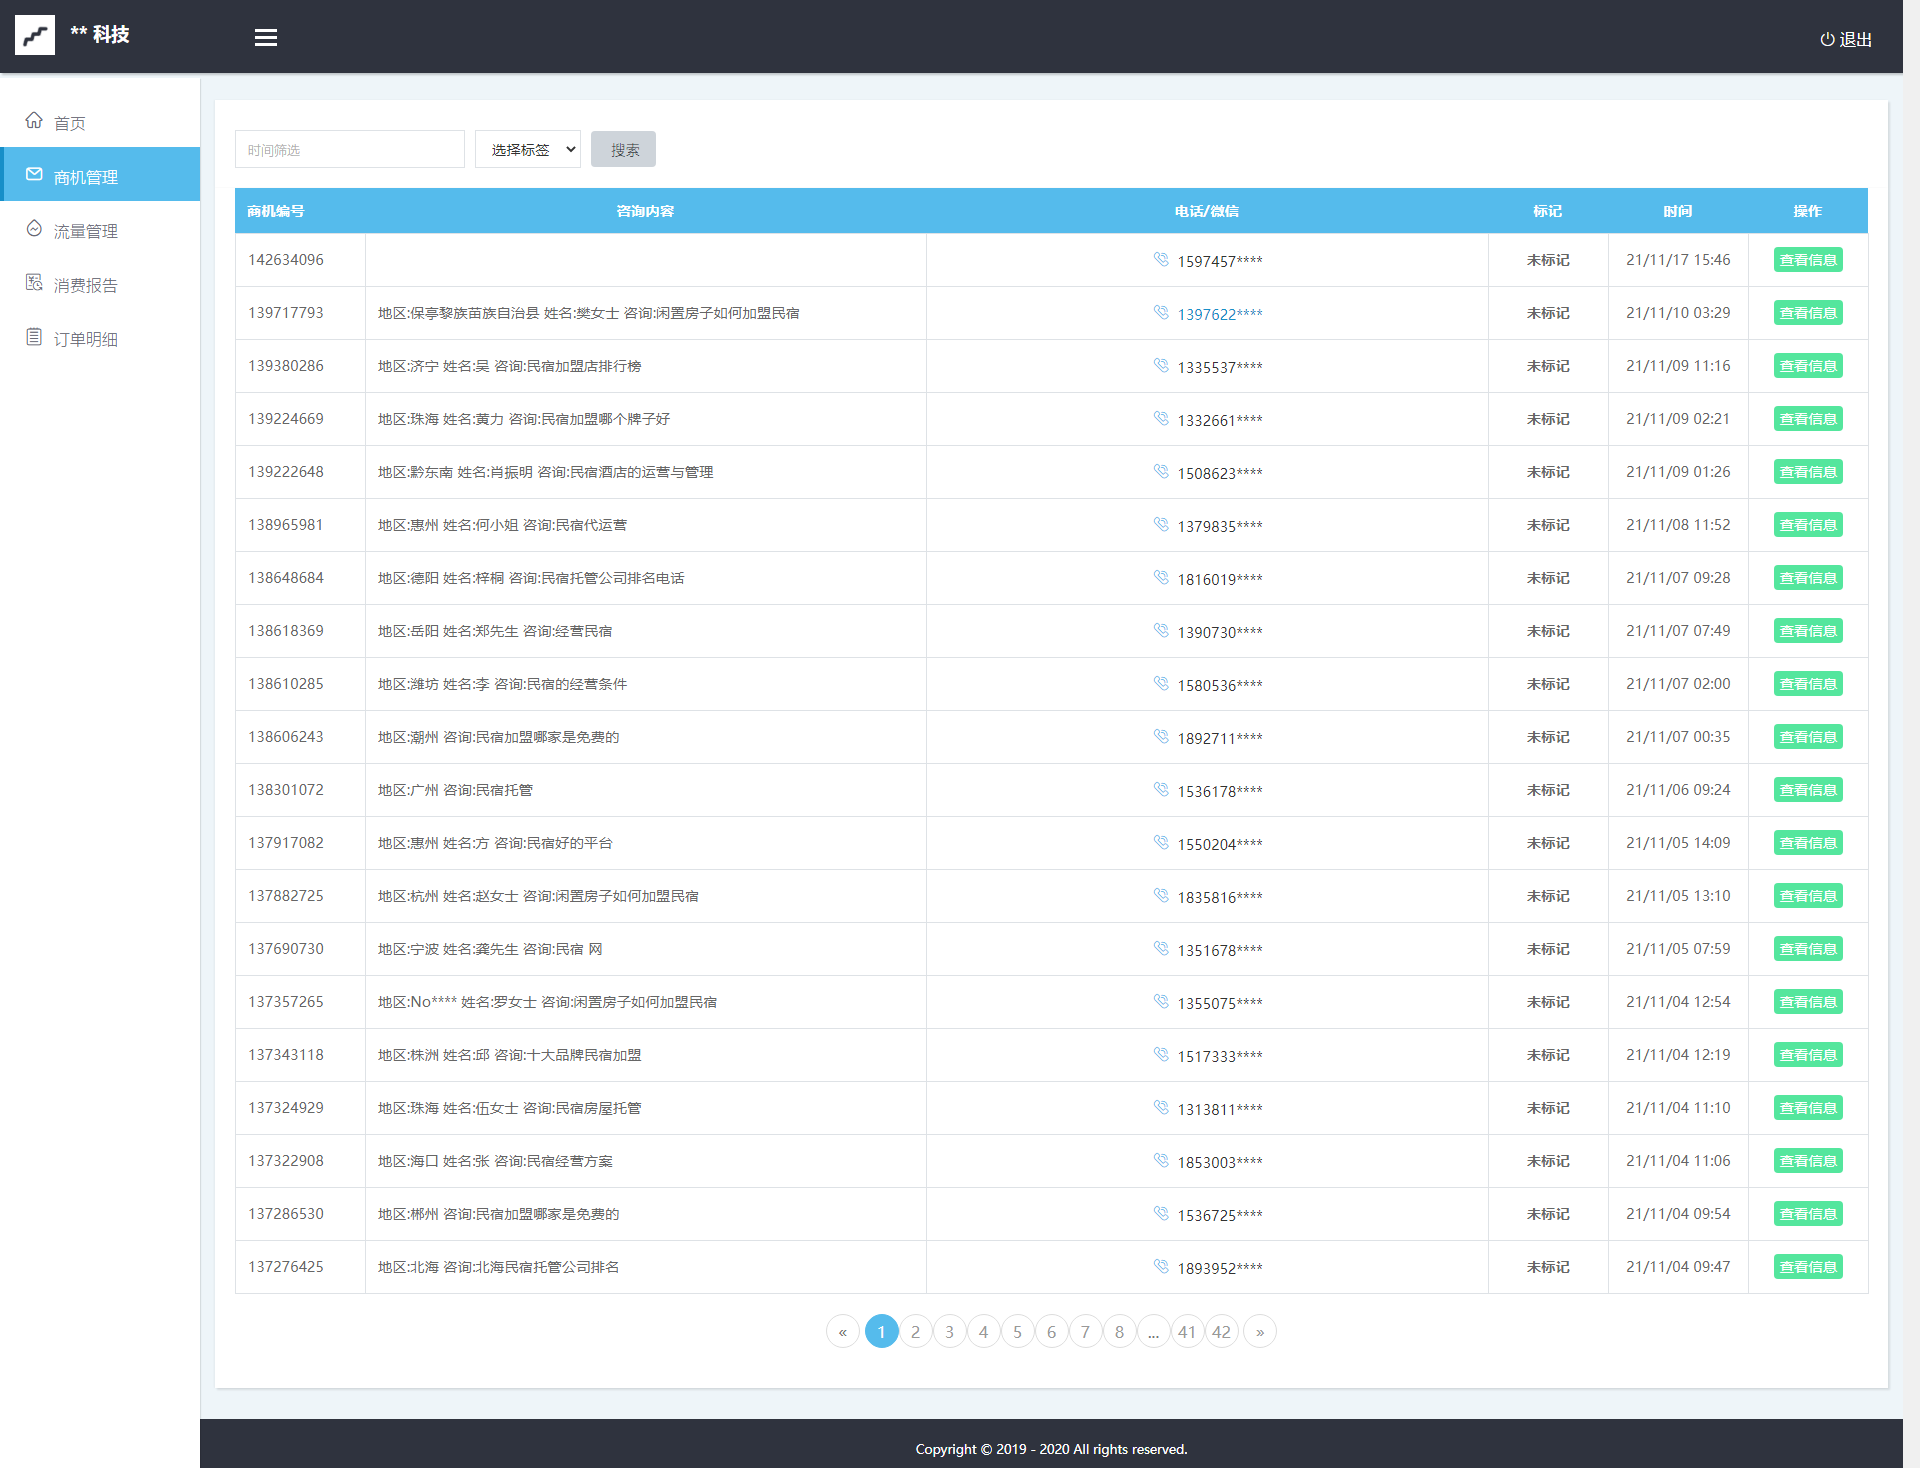Screen dimensions: 1920x1468
Task: Click the home icon in sidebar
Action: tap(34, 120)
